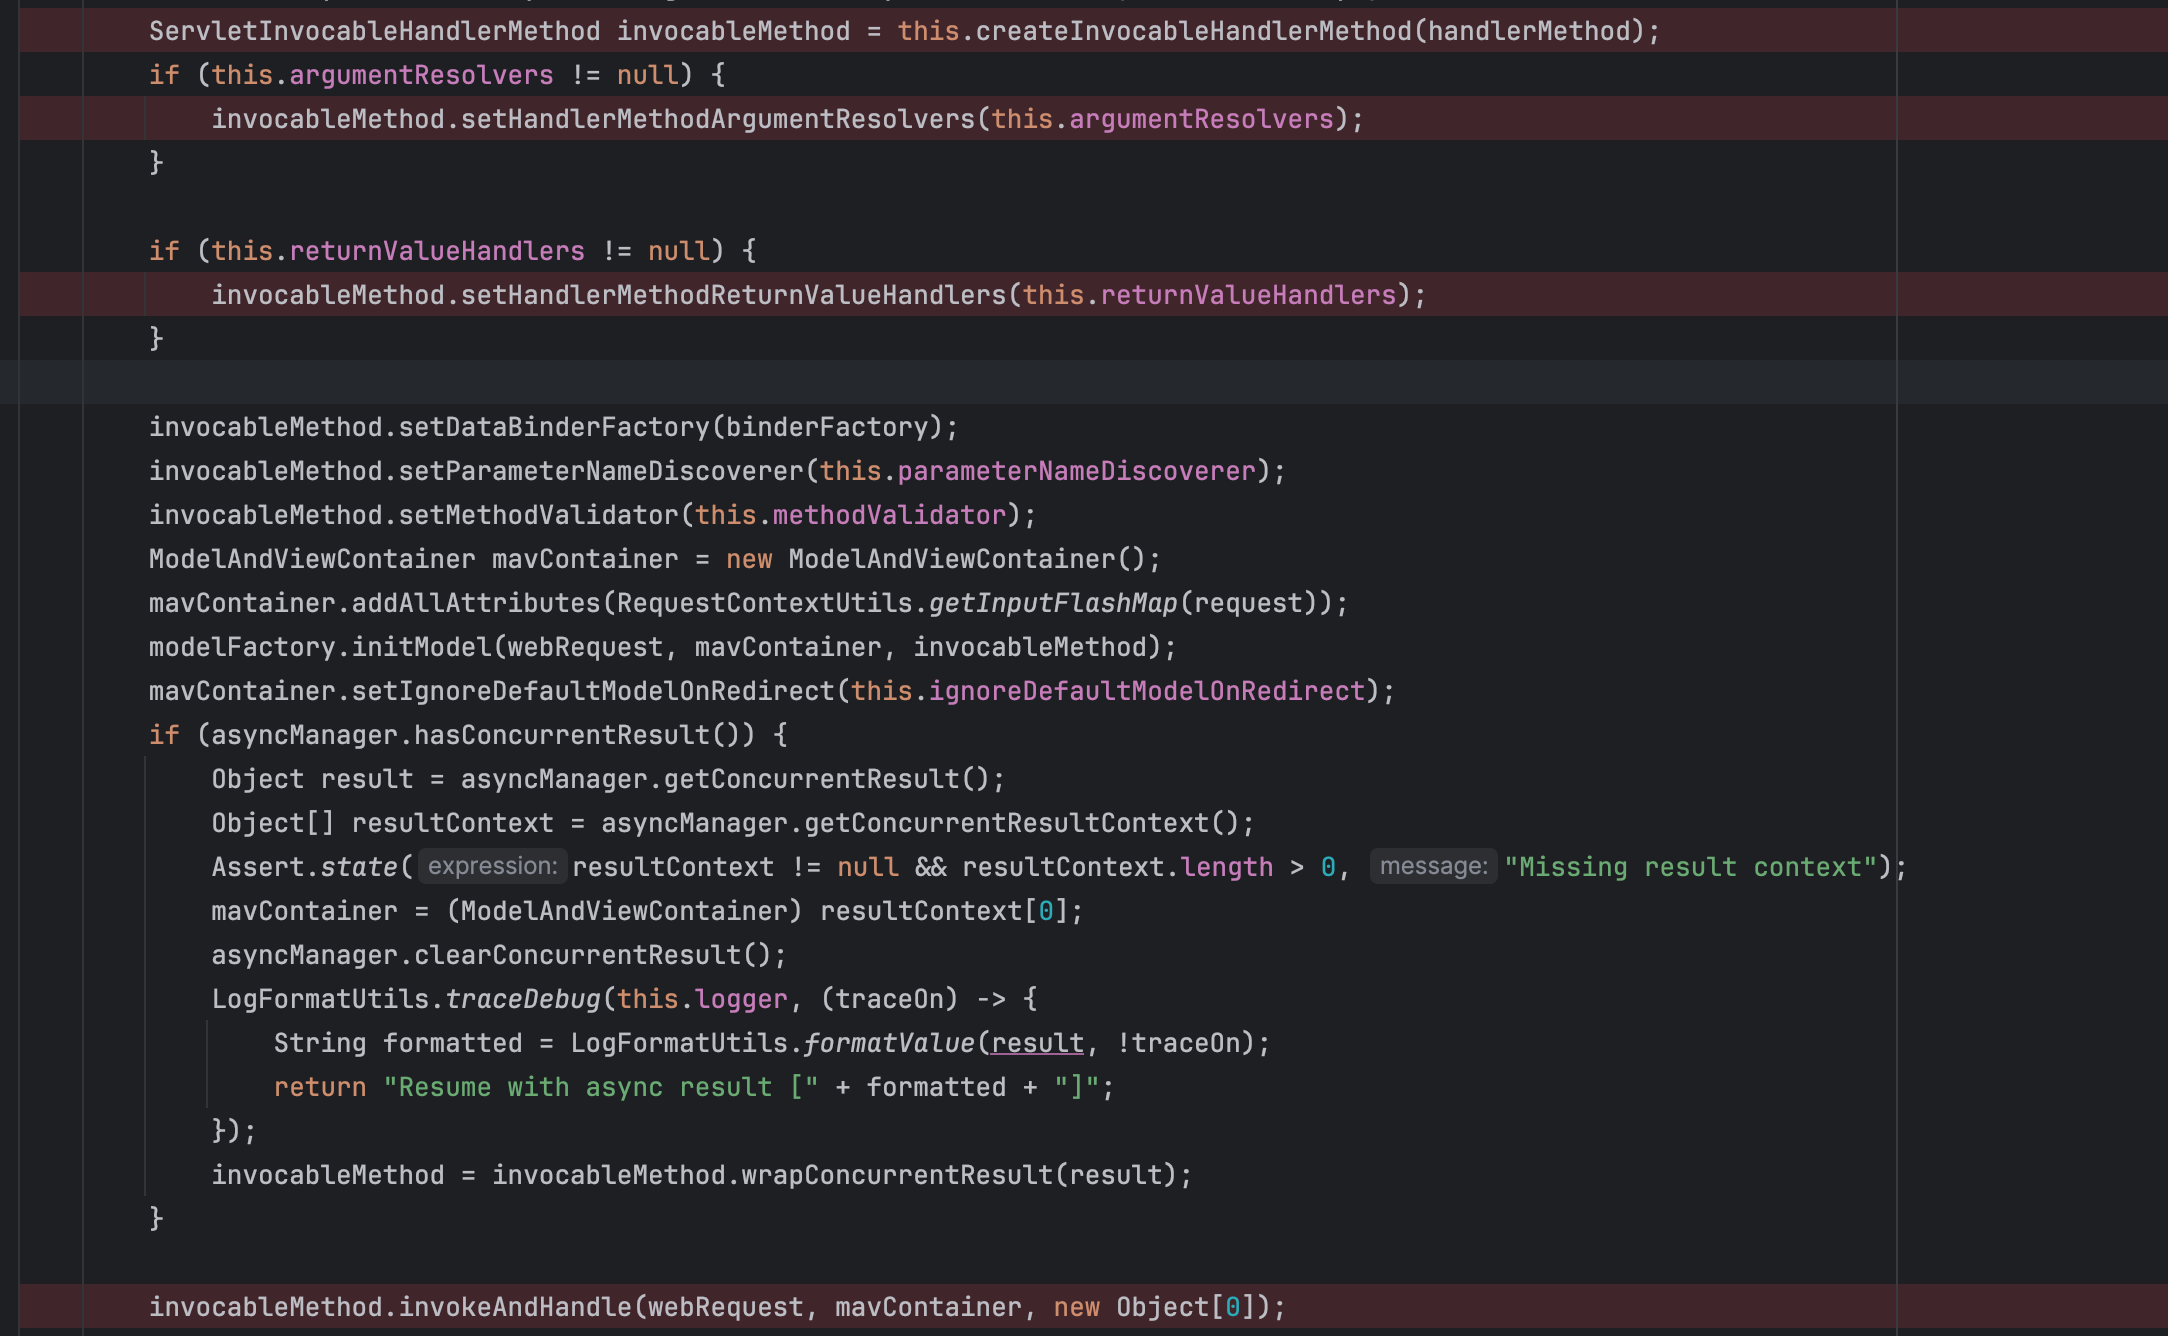Screen dimensions: 2168x1336
Task: Click returnValueHandlers in the if condition
Action: tap(437, 251)
